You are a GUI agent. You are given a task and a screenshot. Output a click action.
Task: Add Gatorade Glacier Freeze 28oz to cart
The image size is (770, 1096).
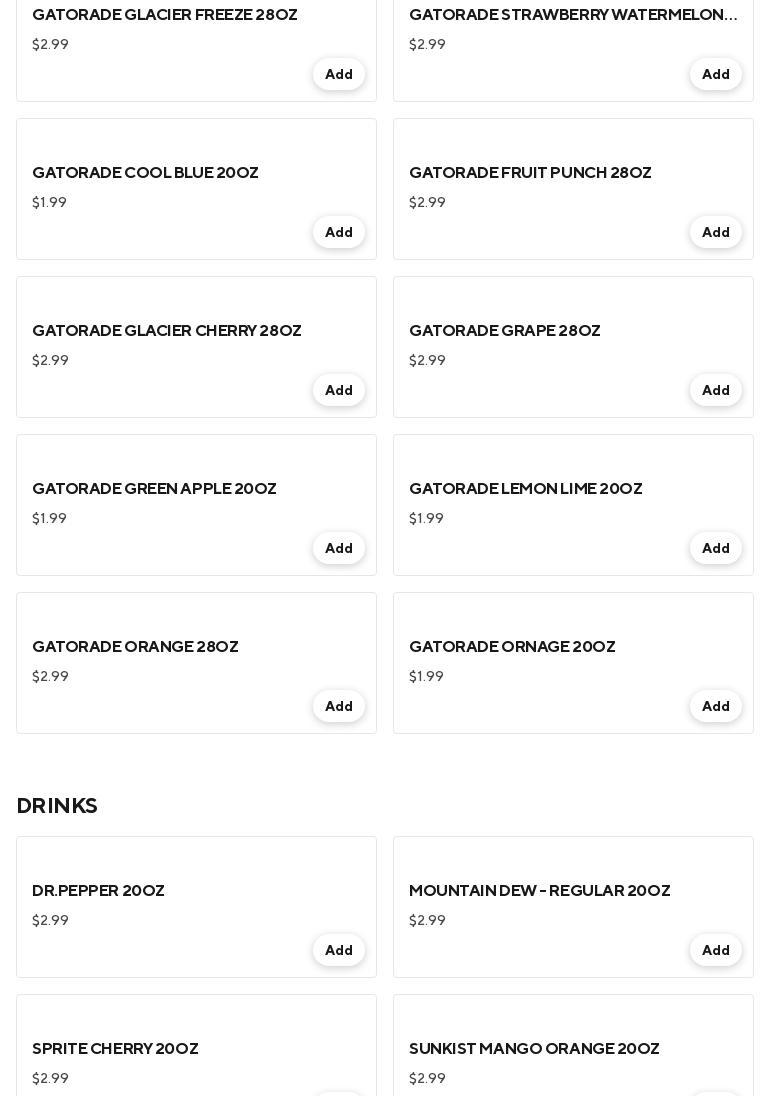point(338,75)
